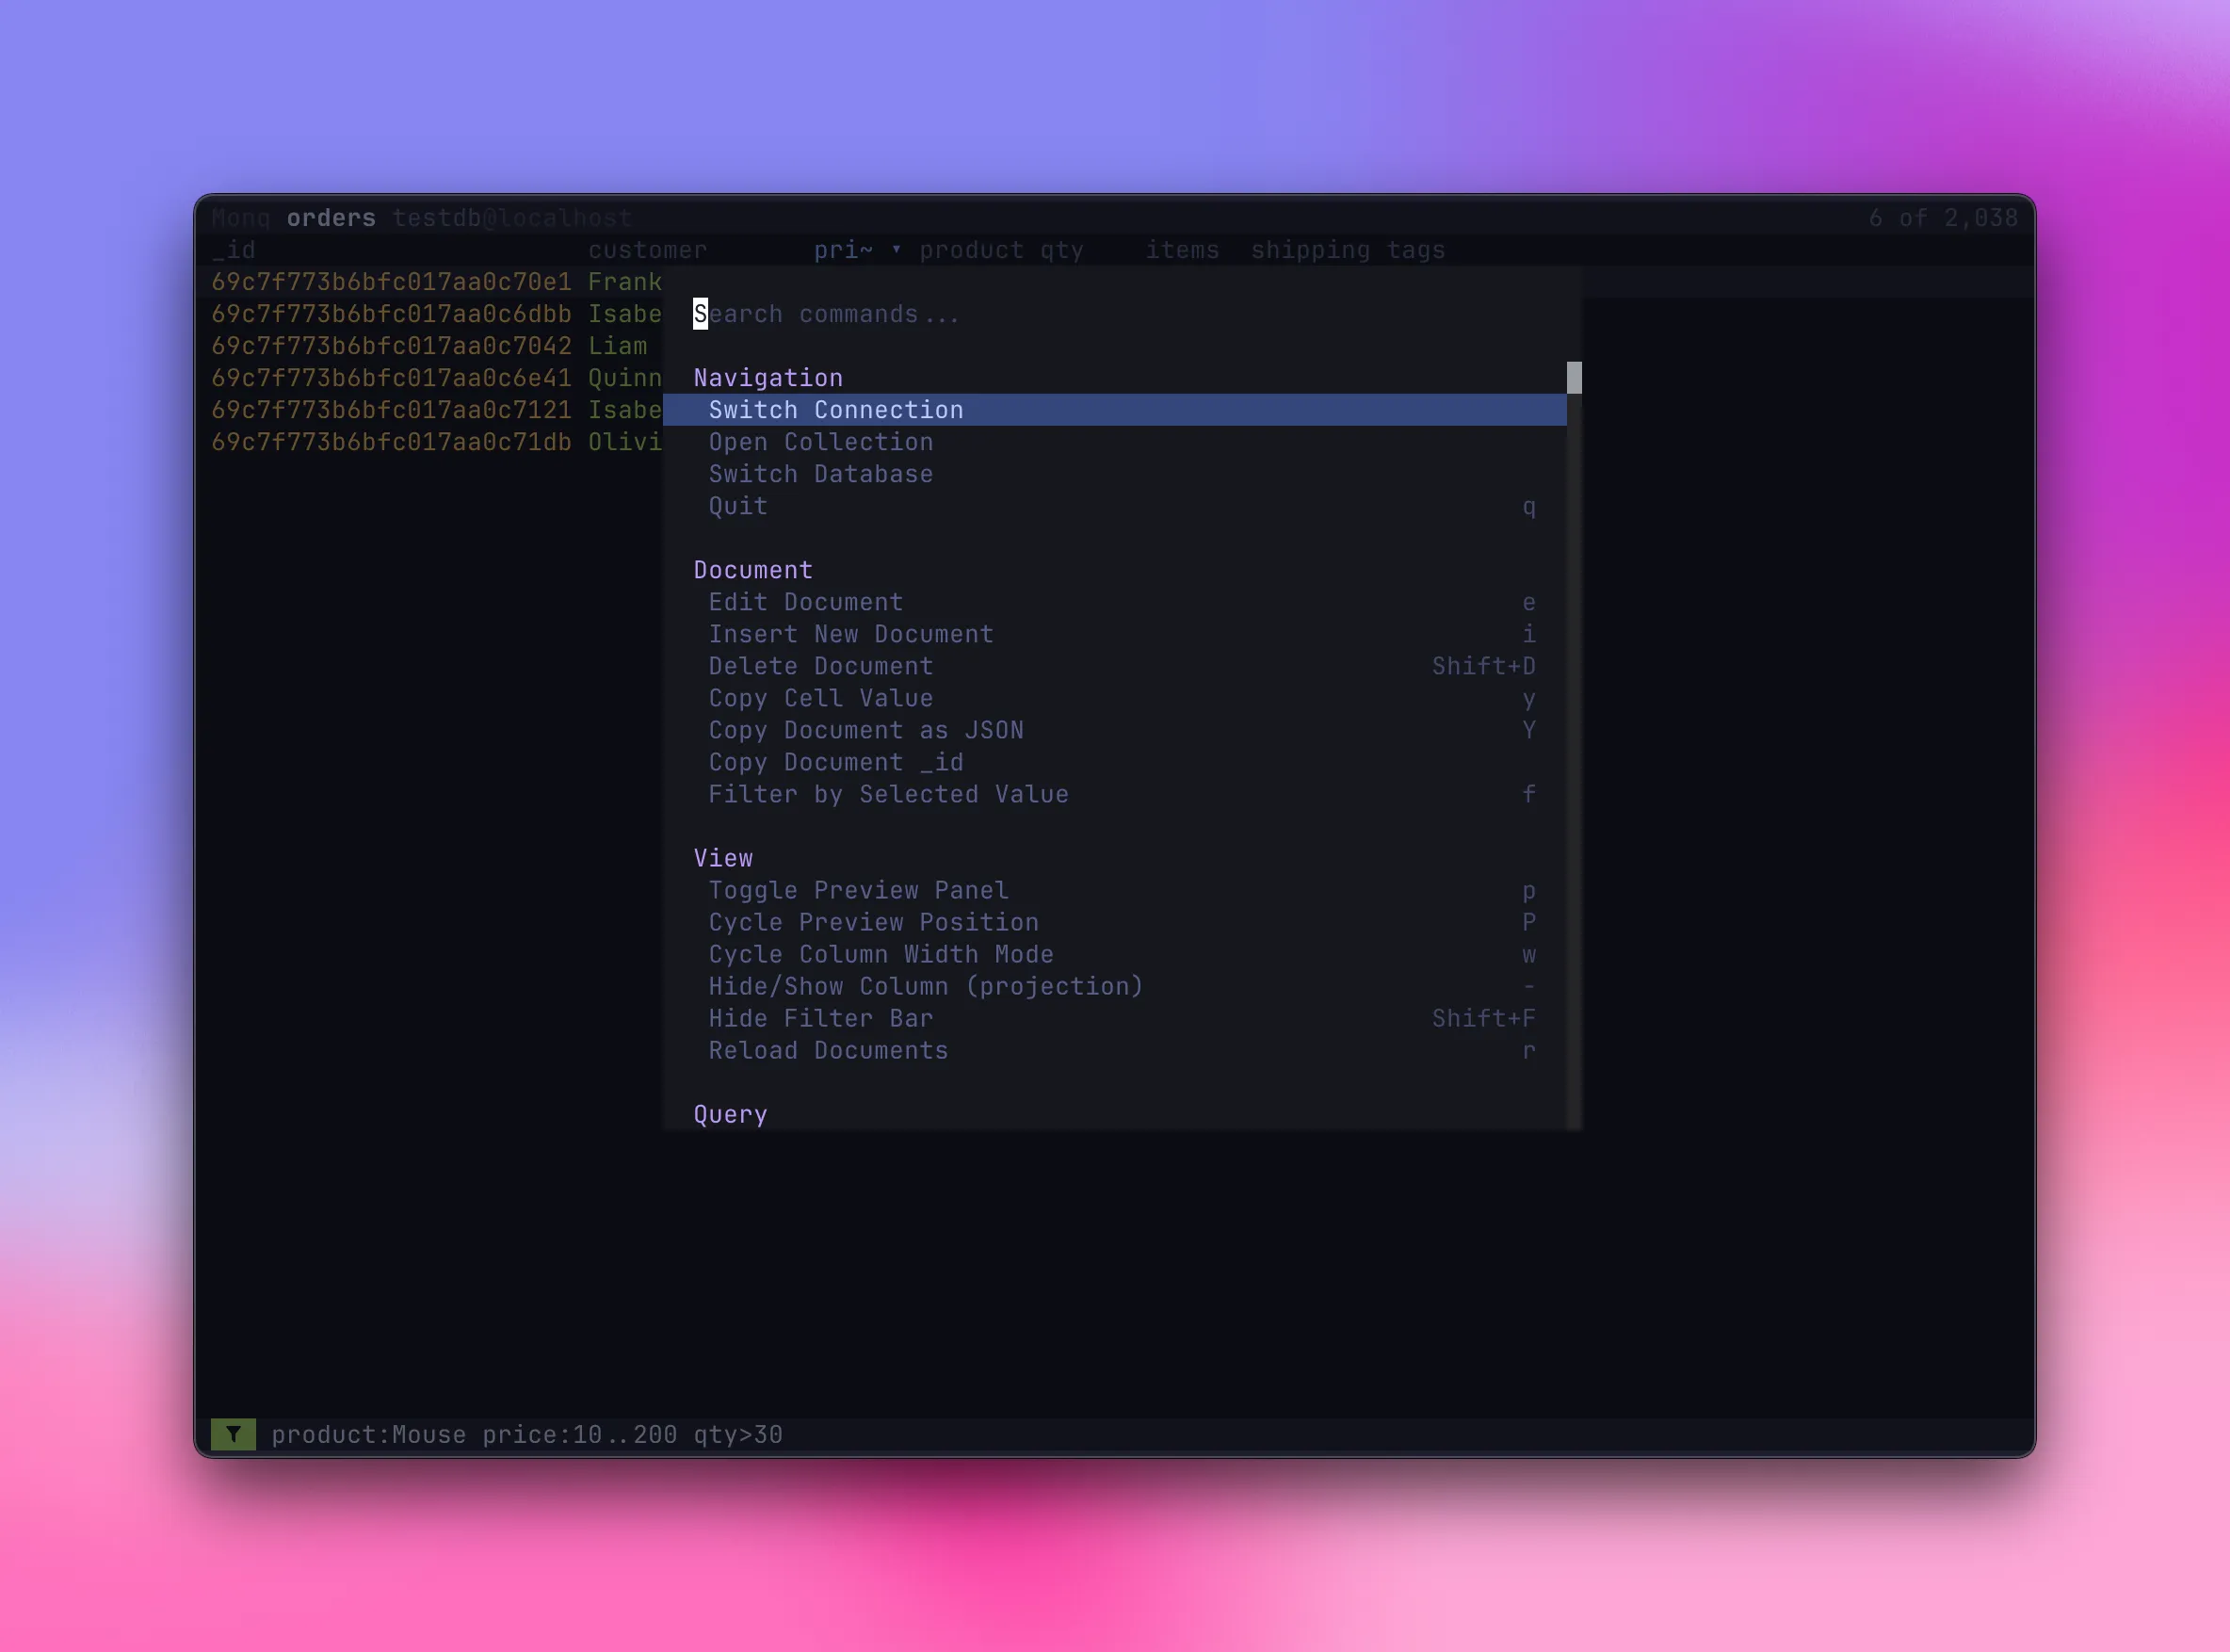Select Copy Document as JSON

[1114, 730]
